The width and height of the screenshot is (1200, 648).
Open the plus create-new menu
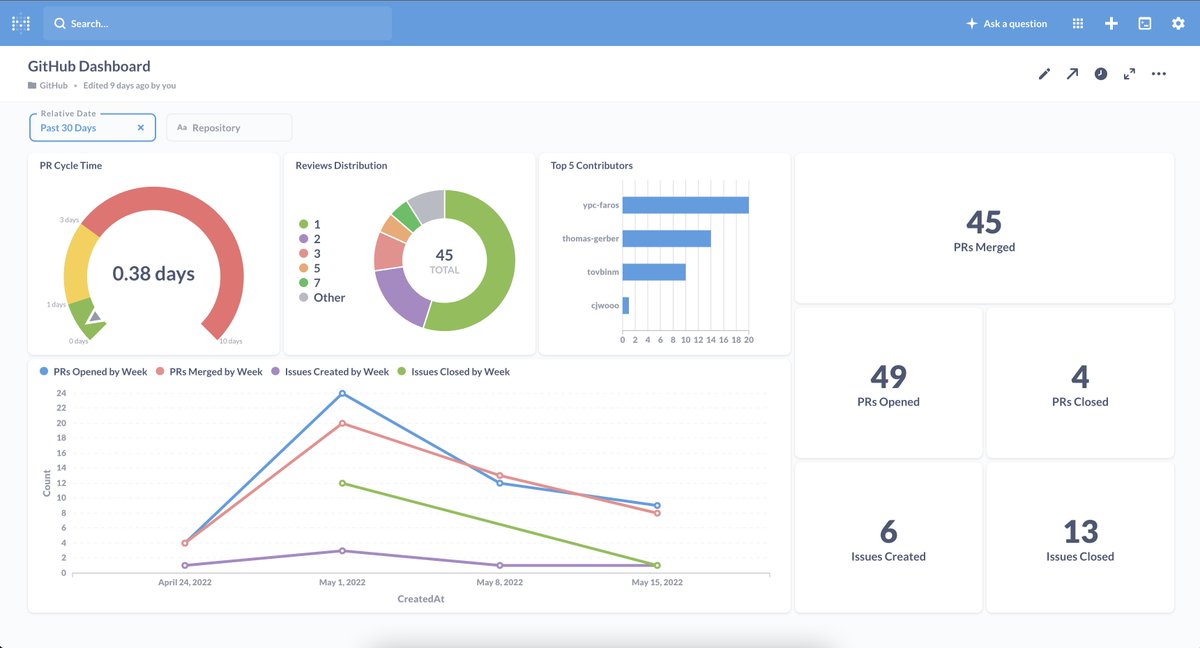tap(1111, 23)
